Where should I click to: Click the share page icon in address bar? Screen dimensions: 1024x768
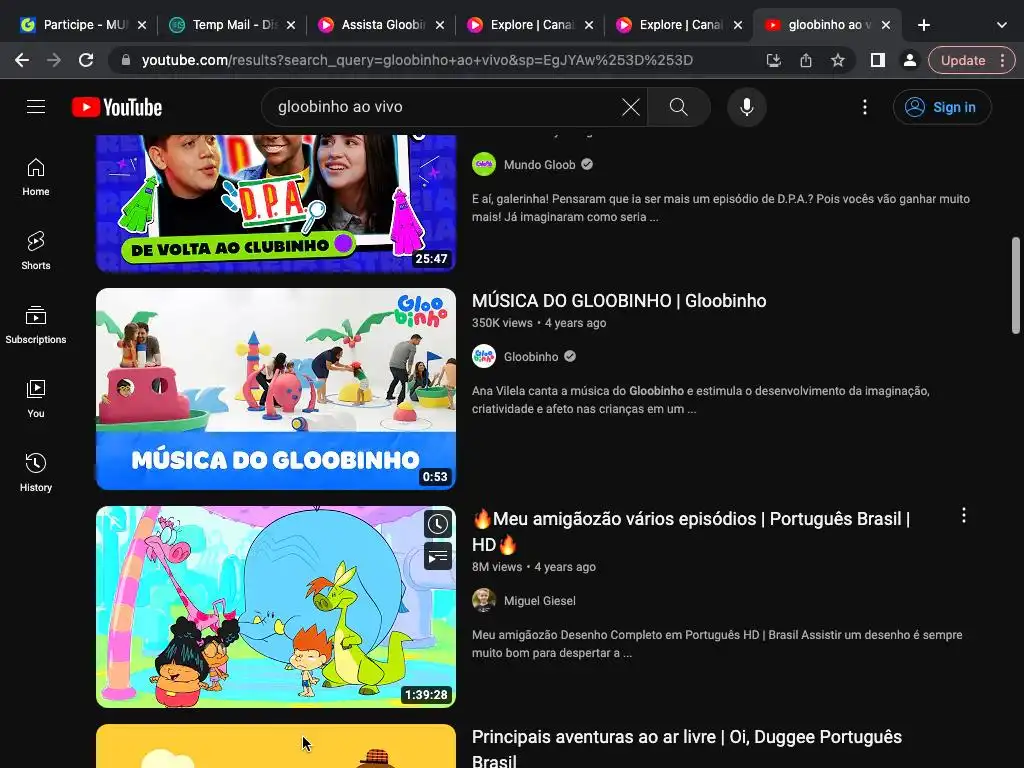806,60
